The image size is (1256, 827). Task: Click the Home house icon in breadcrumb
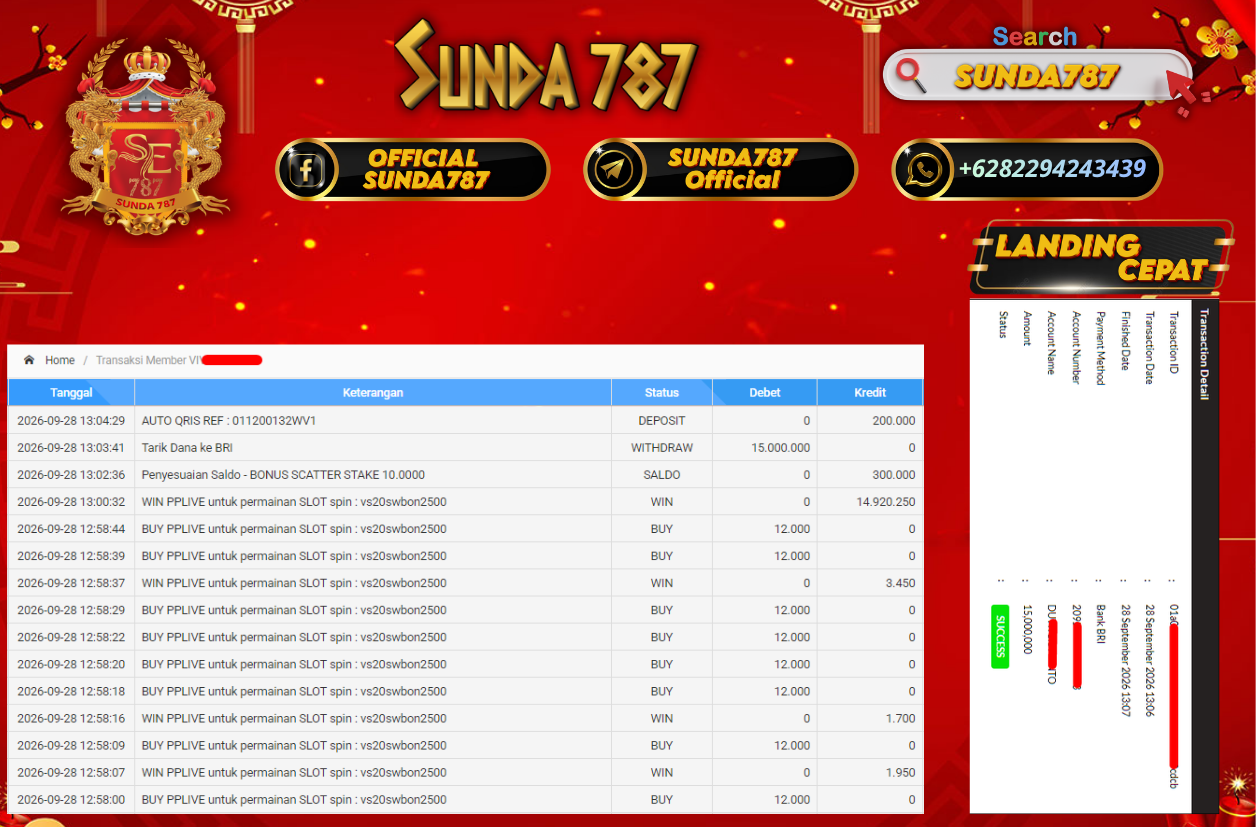coord(29,360)
